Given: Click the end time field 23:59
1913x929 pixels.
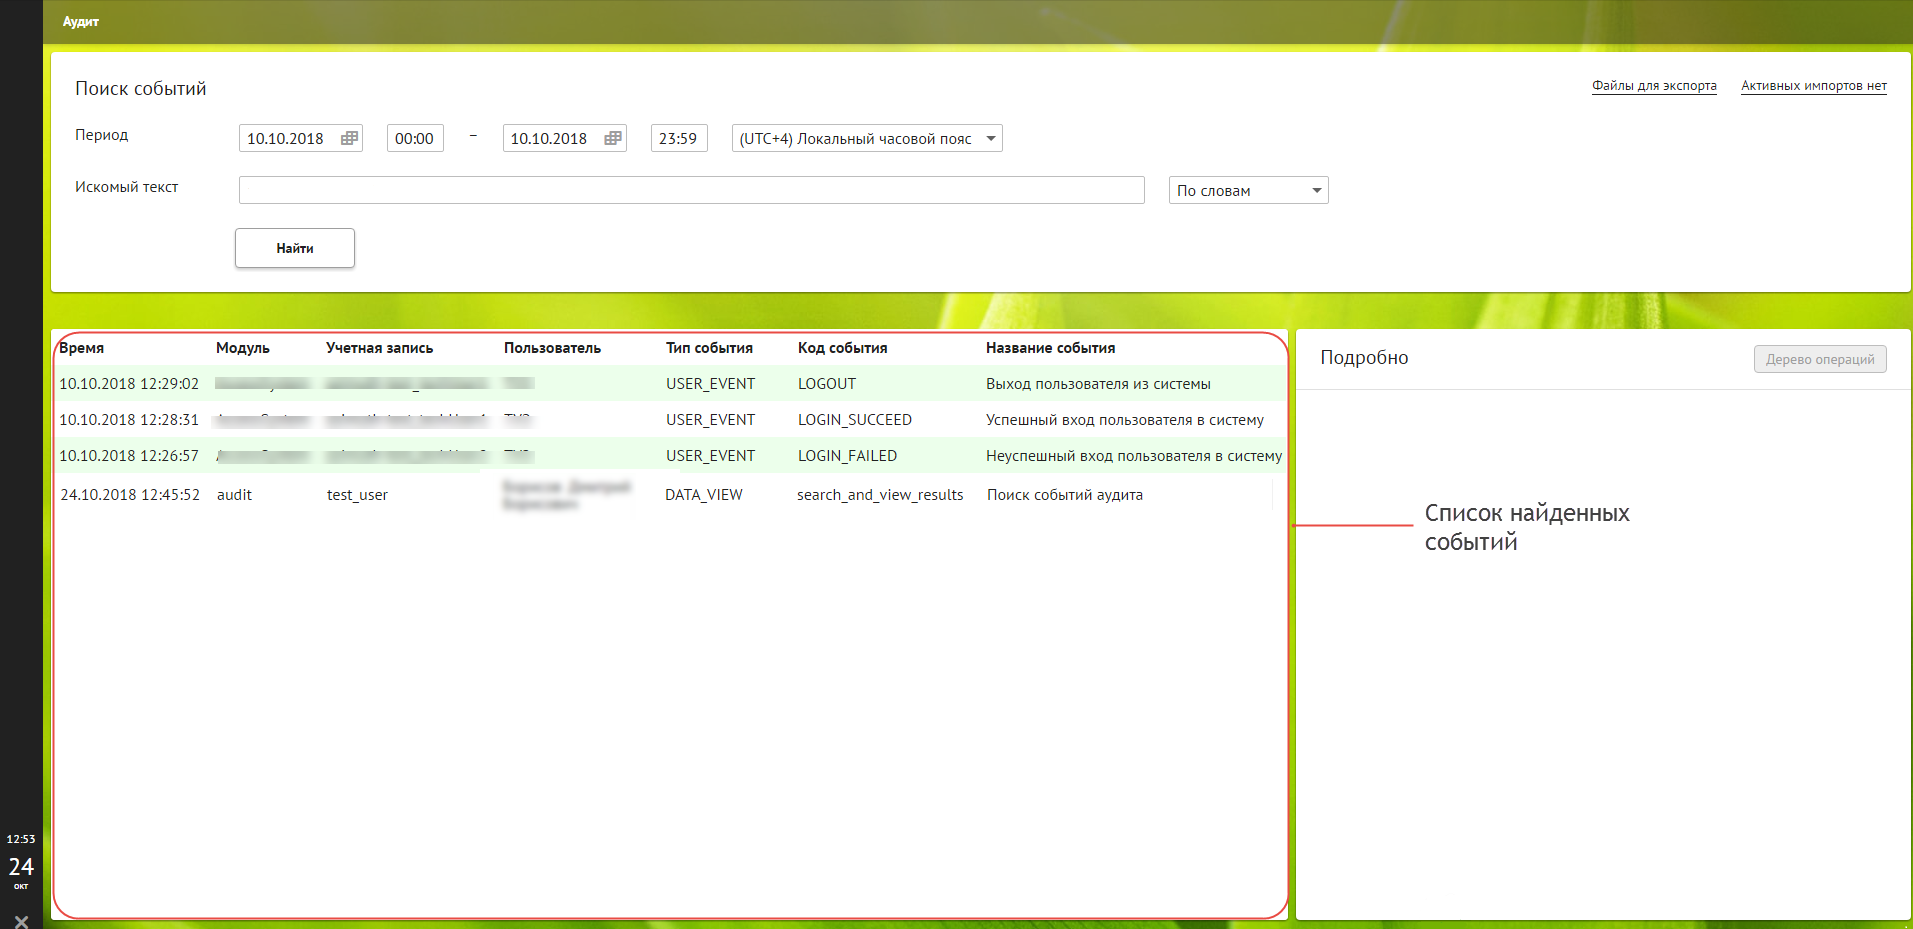Looking at the screenshot, I should point(678,138).
